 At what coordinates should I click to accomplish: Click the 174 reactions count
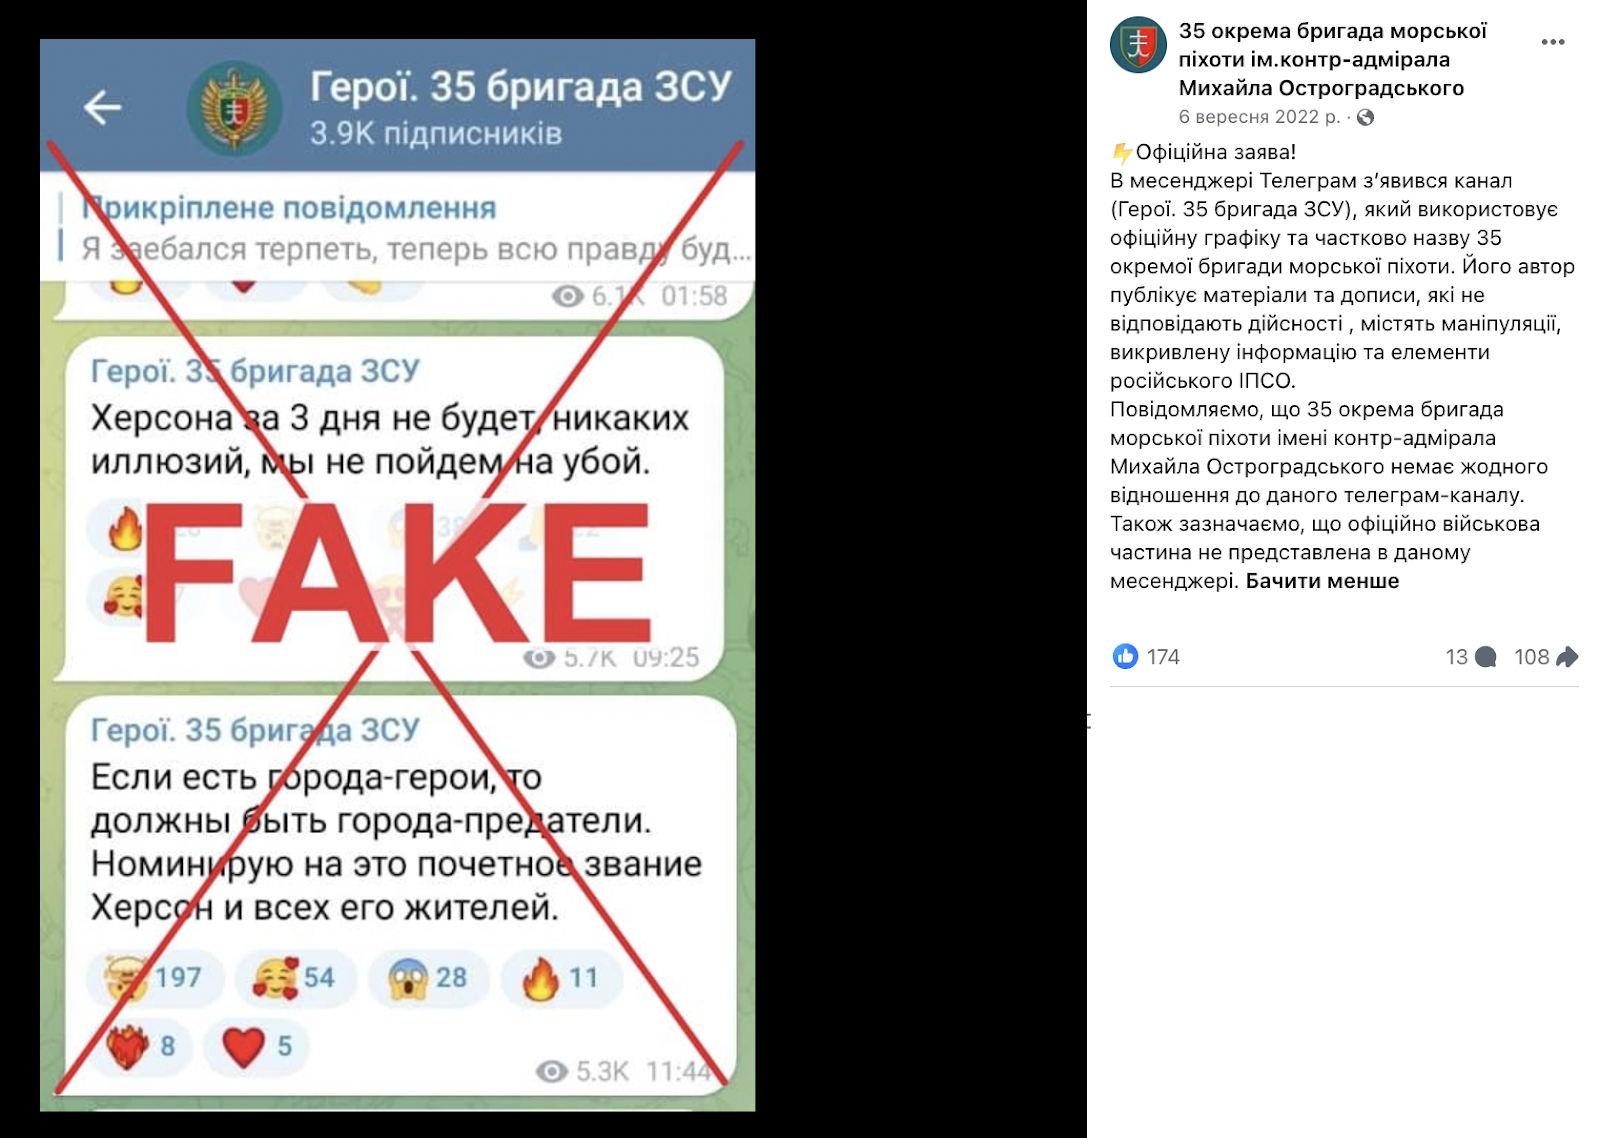tap(1163, 657)
